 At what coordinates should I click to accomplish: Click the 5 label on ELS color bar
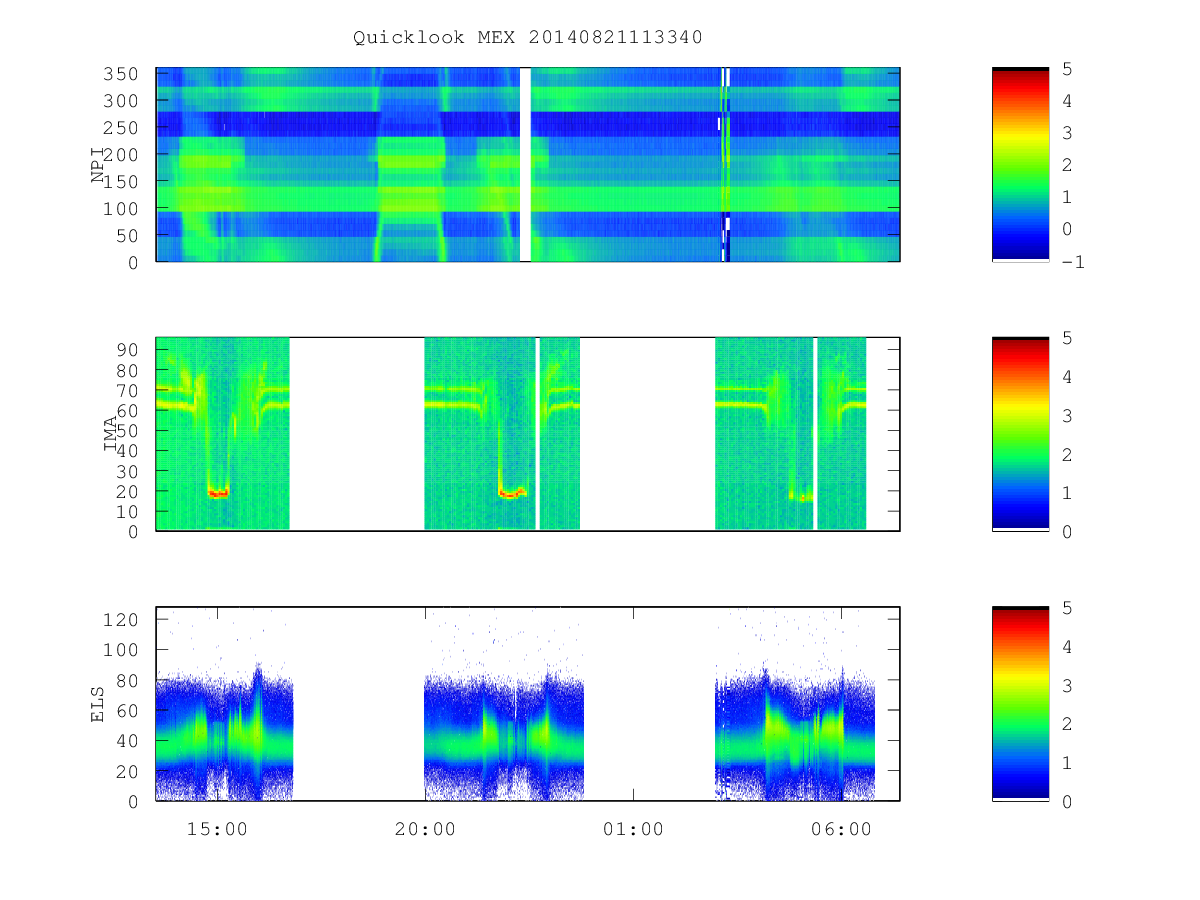point(1067,608)
